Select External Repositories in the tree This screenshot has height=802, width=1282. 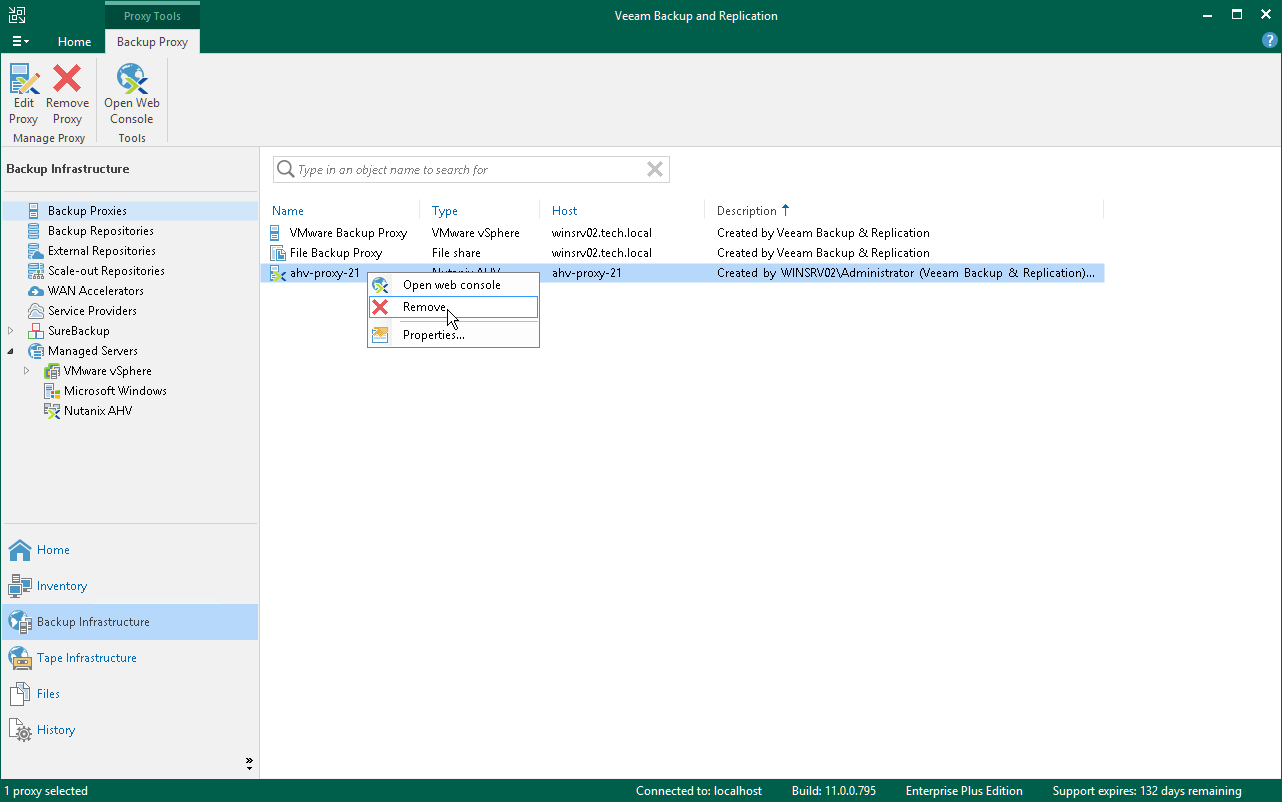point(101,251)
